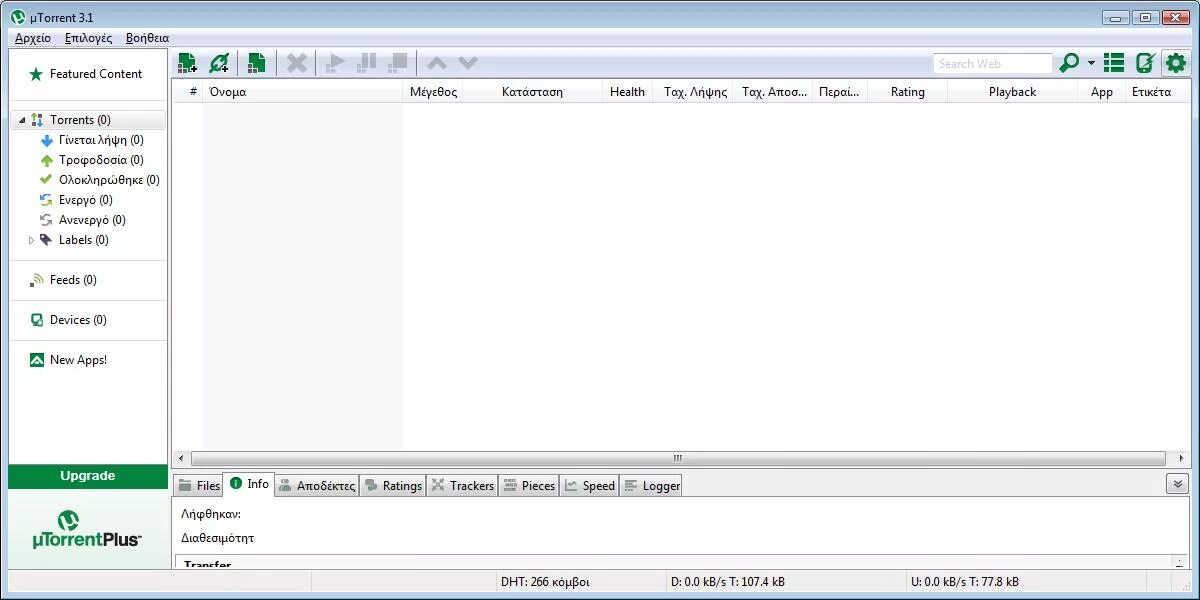Sort by Μέγεθος column header

pos(433,91)
